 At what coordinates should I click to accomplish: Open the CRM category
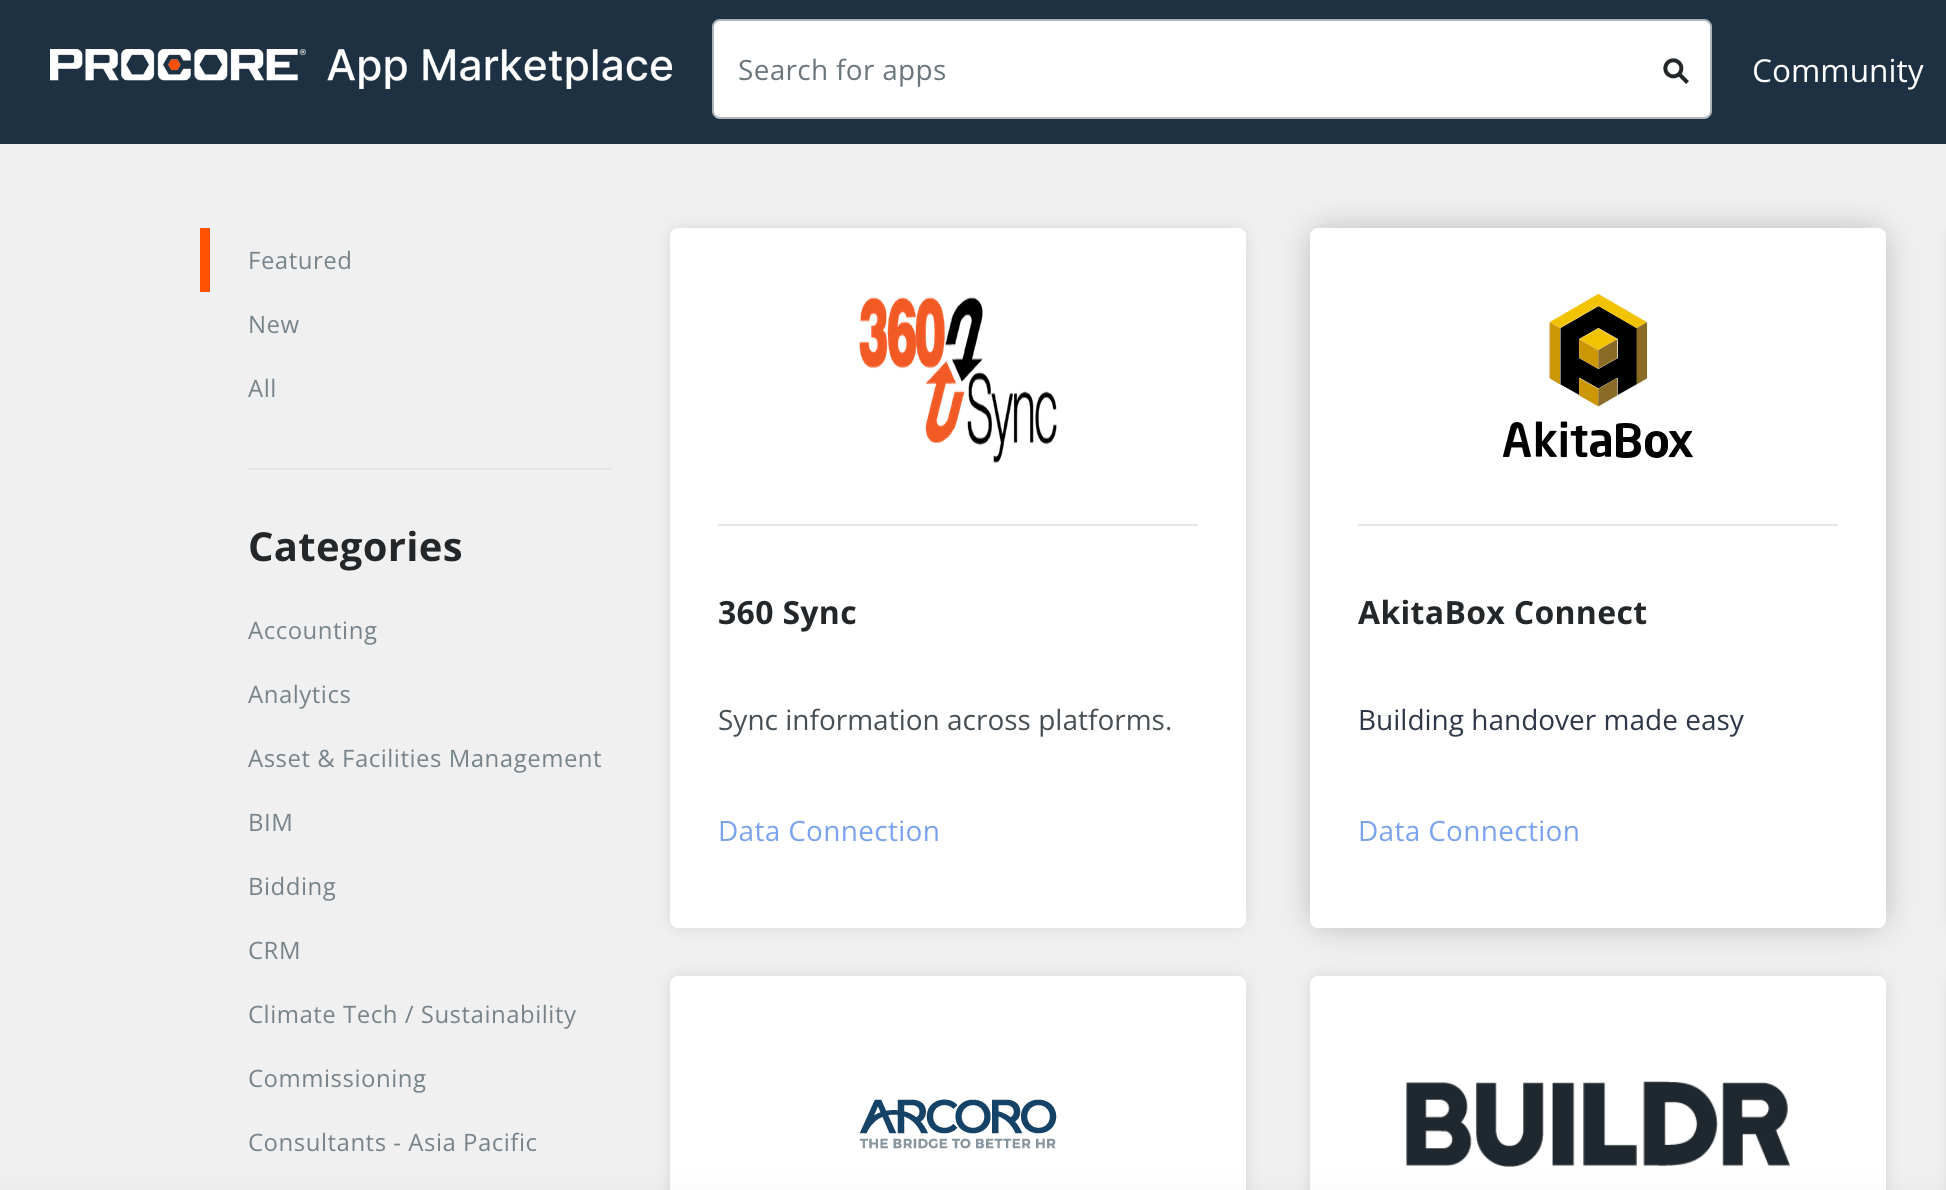click(x=274, y=950)
